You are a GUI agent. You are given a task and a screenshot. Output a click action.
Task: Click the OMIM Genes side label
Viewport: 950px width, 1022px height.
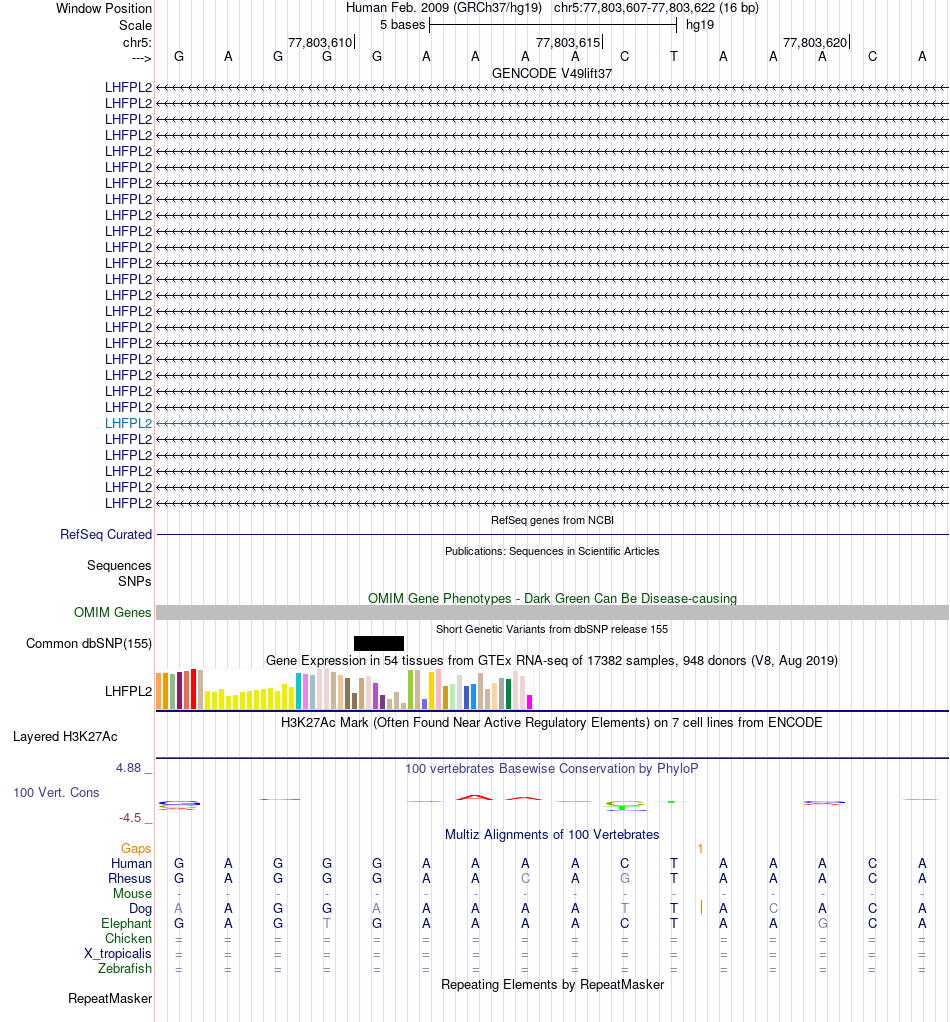pos(112,612)
